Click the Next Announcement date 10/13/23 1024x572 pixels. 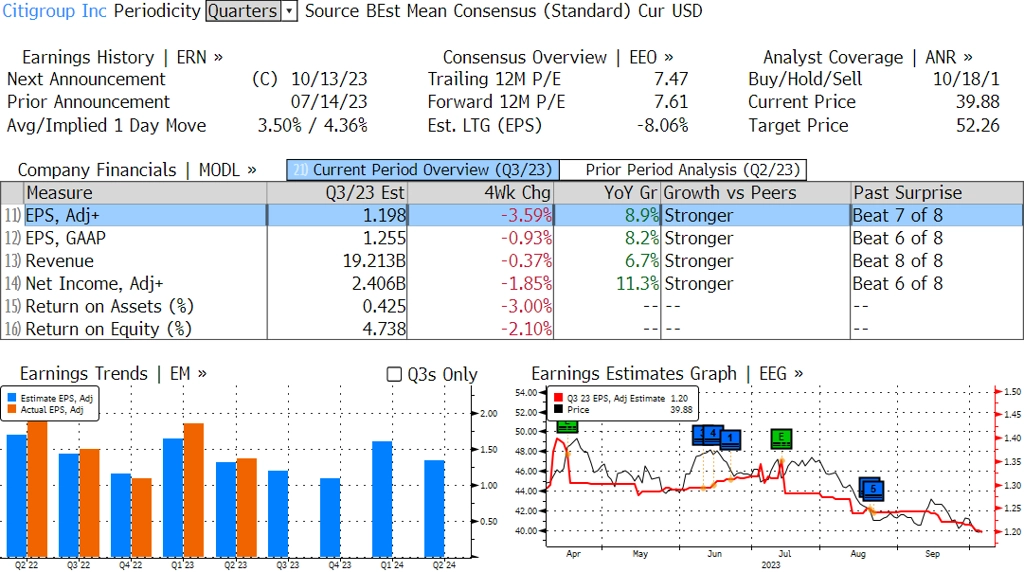click(329, 79)
